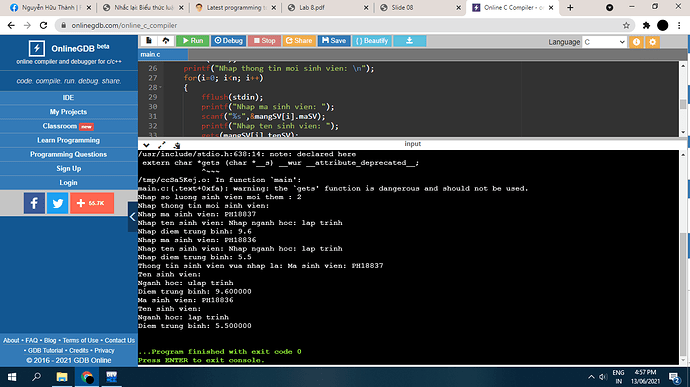Switch to the Lab 8.pdf tab
The image size is (690, 387).
pyautogui.click(x=328, y=7)
